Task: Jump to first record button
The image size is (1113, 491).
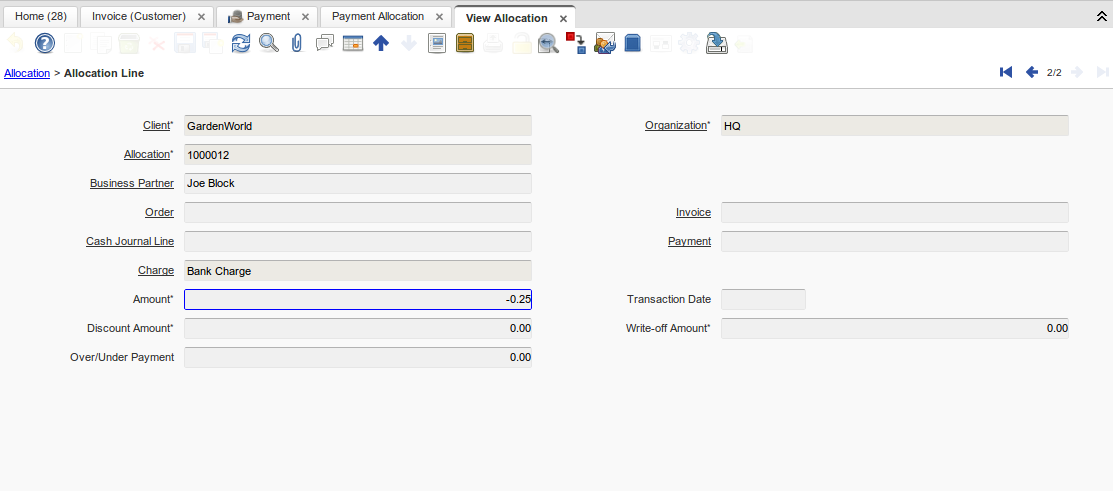Action: point(1006,73)
